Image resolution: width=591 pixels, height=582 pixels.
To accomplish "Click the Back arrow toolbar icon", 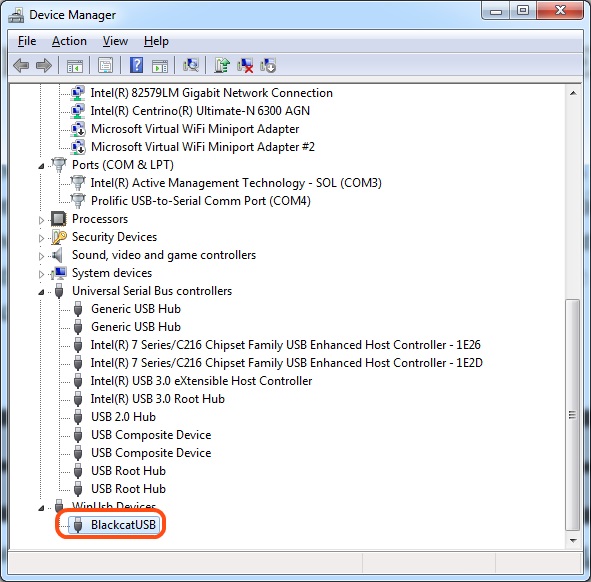I will [x=21, y=66].
